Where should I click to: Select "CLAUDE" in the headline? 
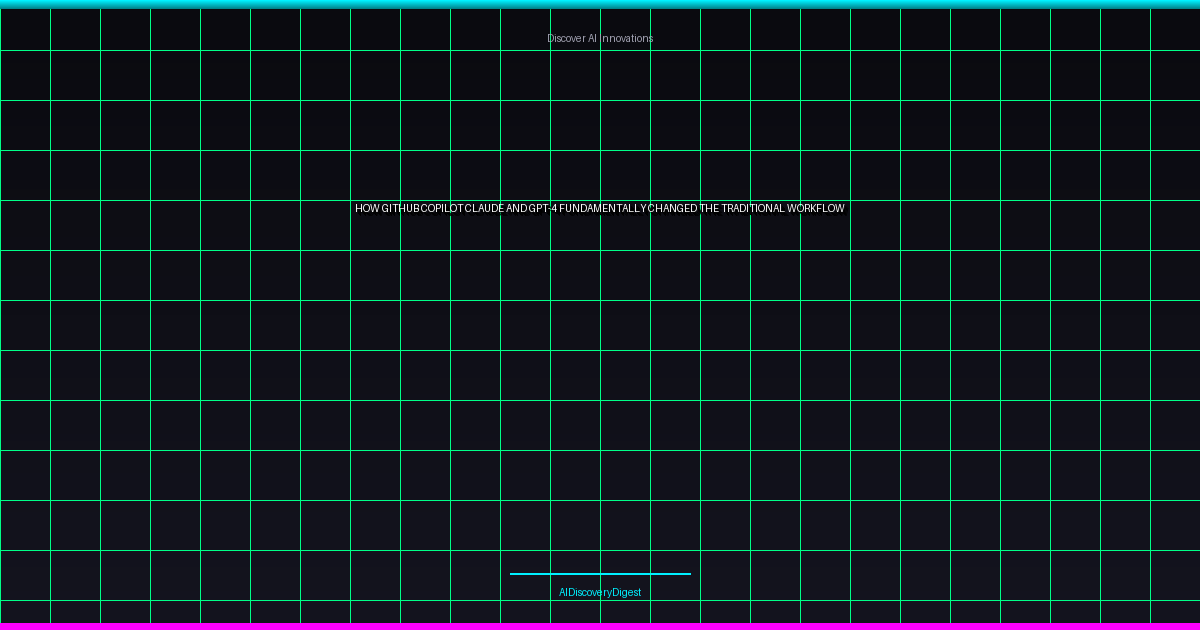click(x=484, y=209)
